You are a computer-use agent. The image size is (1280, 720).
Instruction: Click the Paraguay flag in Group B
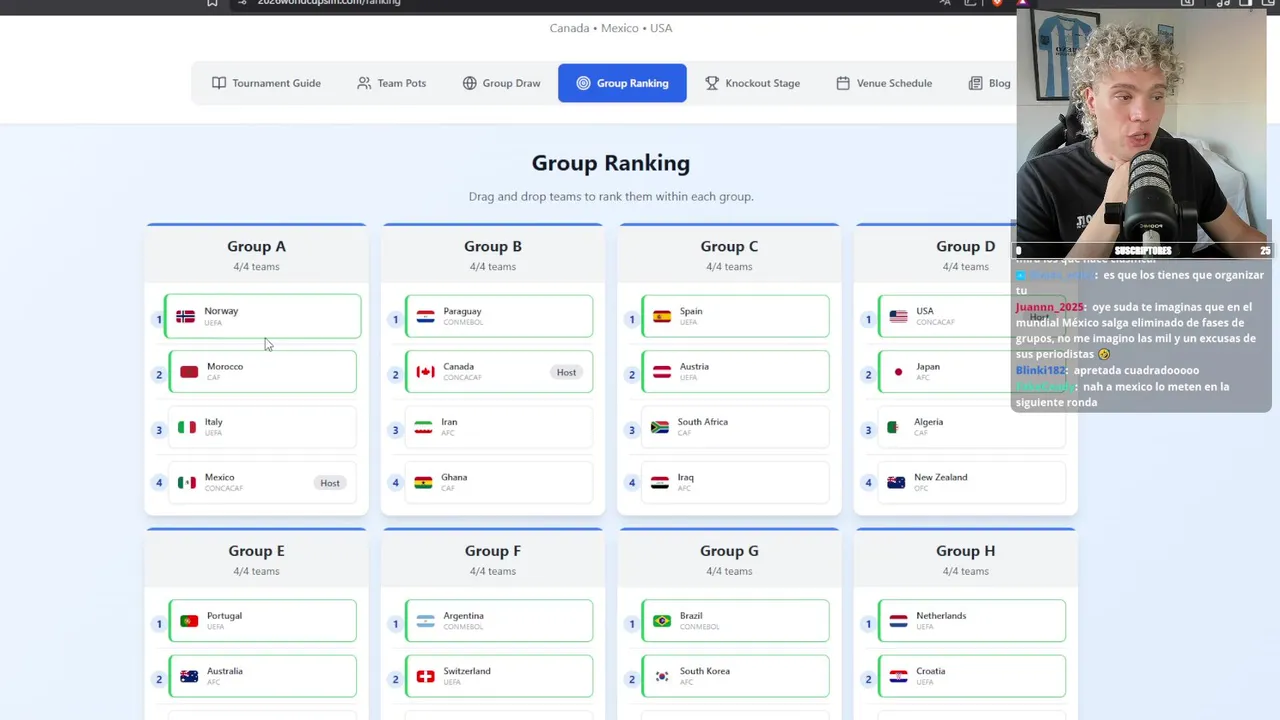(x=425, y=316)
